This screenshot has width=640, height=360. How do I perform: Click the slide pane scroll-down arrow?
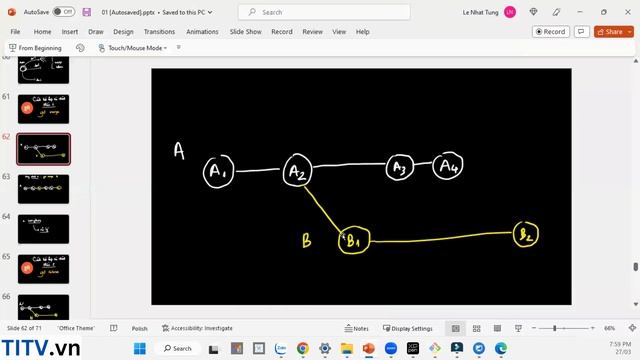click(636, 304)
